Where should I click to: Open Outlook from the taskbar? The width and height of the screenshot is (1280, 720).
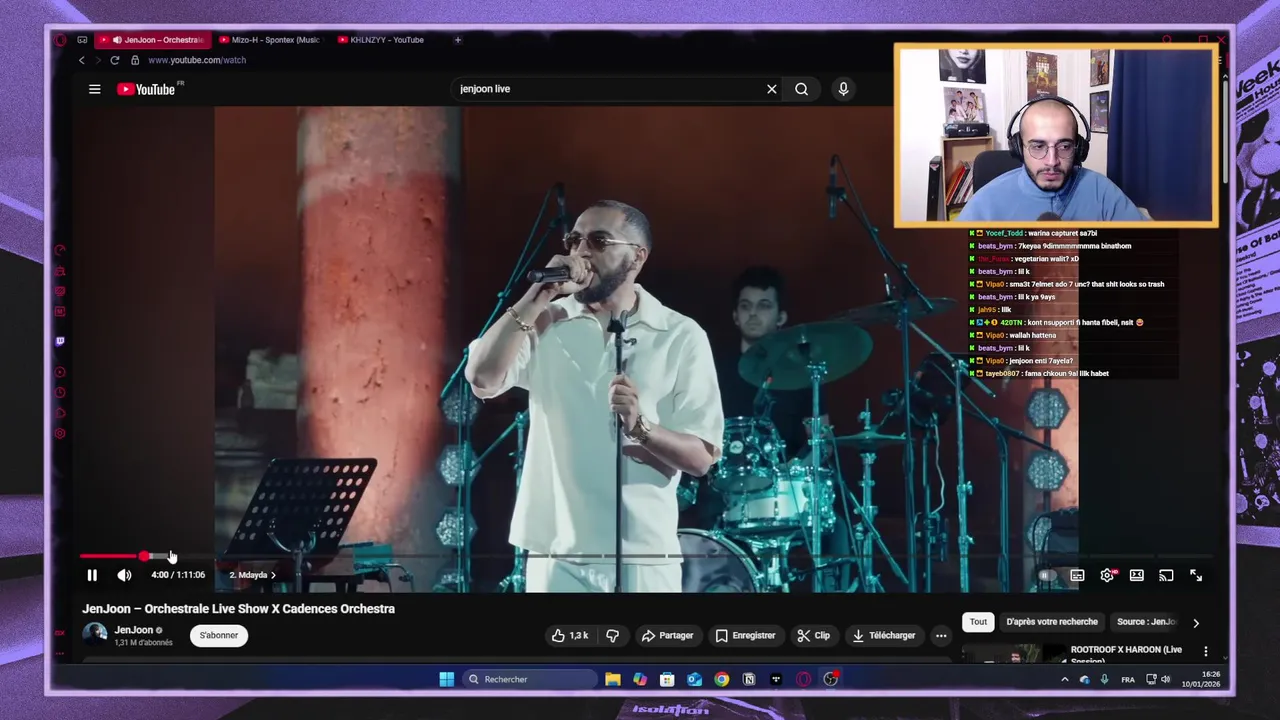[x=694, y=679]
